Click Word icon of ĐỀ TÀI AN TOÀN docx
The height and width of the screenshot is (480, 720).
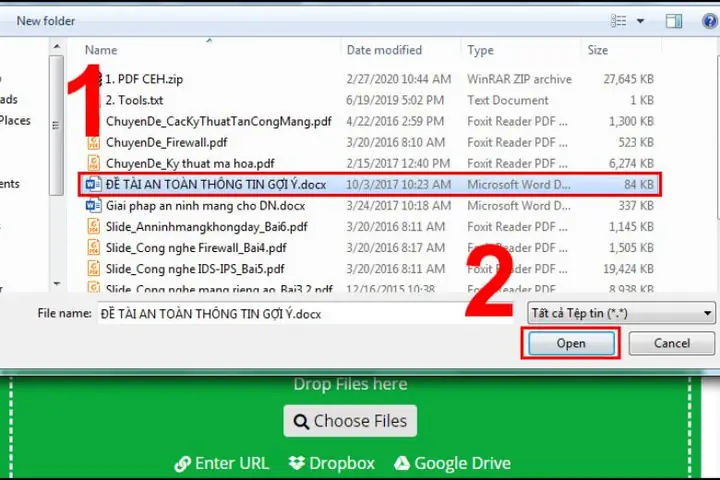pos(93,185)
